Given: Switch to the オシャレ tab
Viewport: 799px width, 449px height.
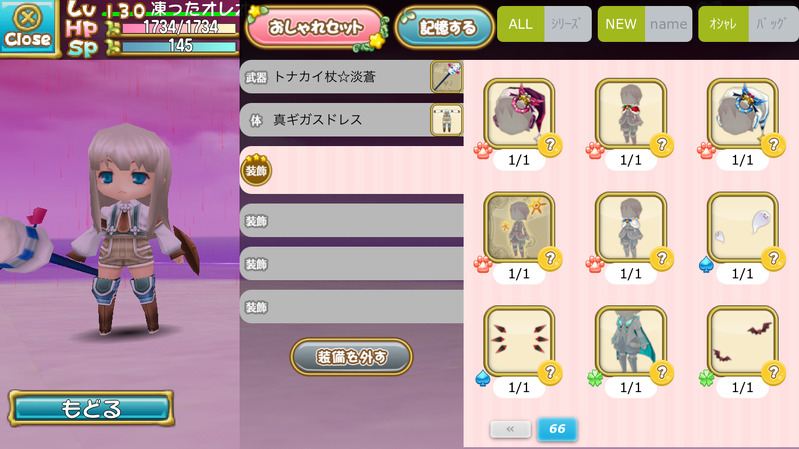Looking at the screenshot, I should click(x=723, y=24).
